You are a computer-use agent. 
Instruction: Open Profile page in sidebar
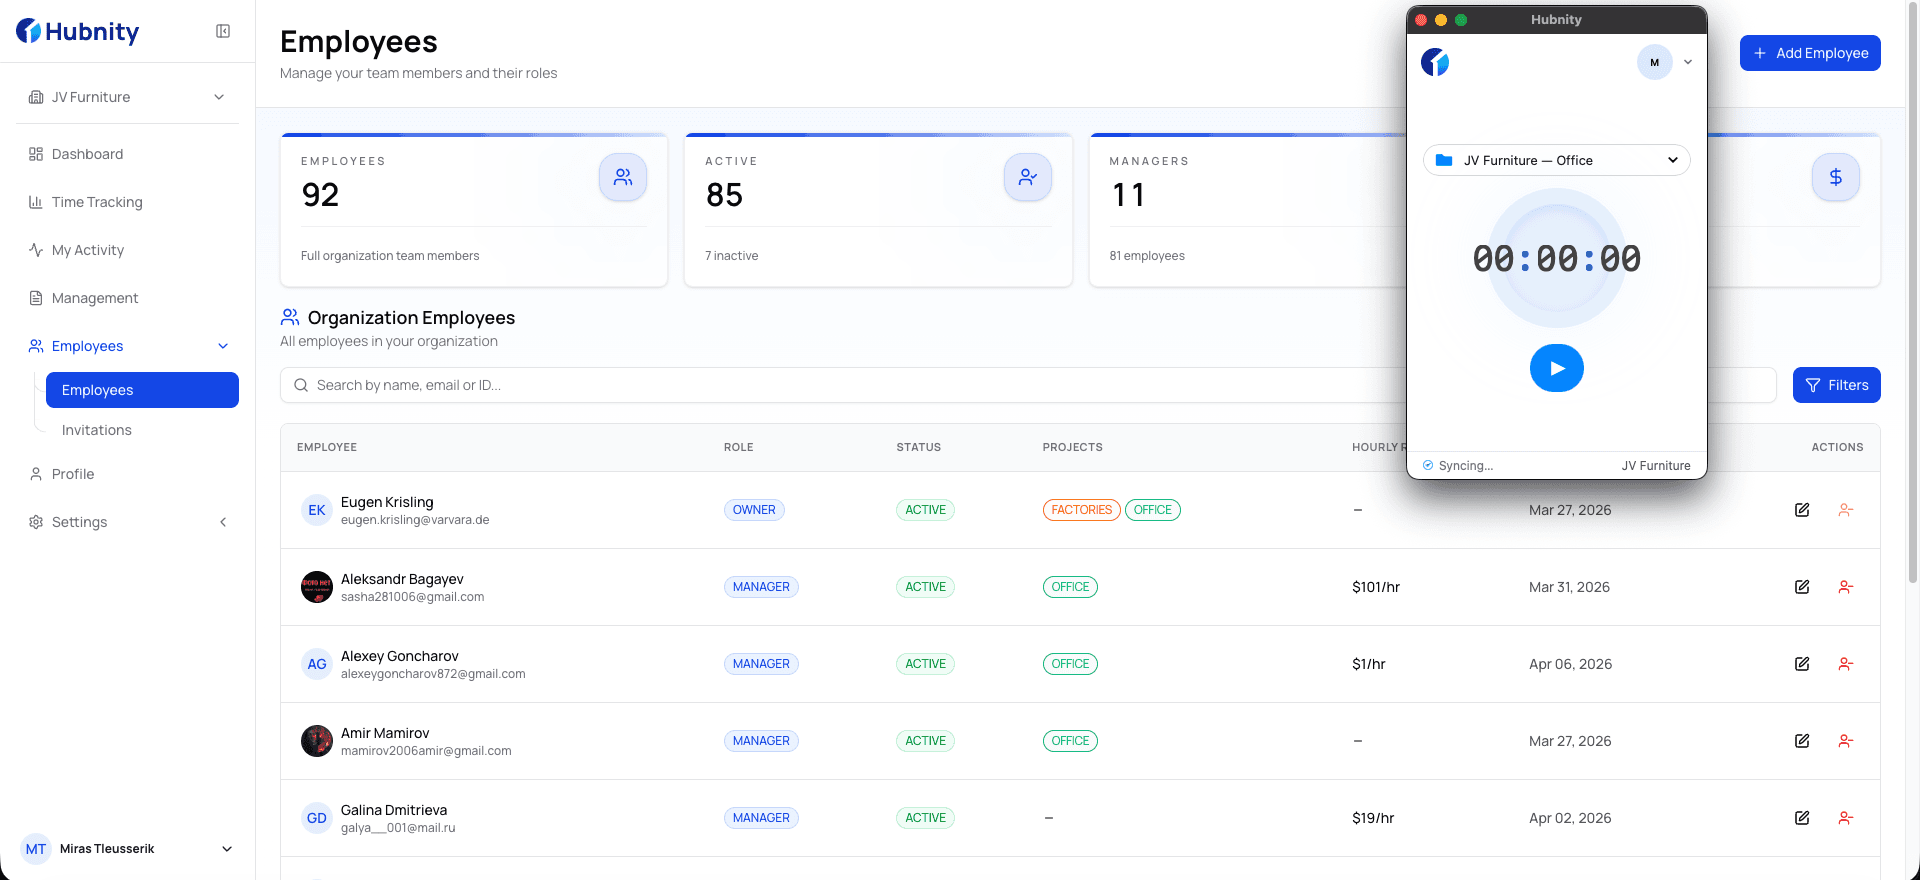click(73, 474)
